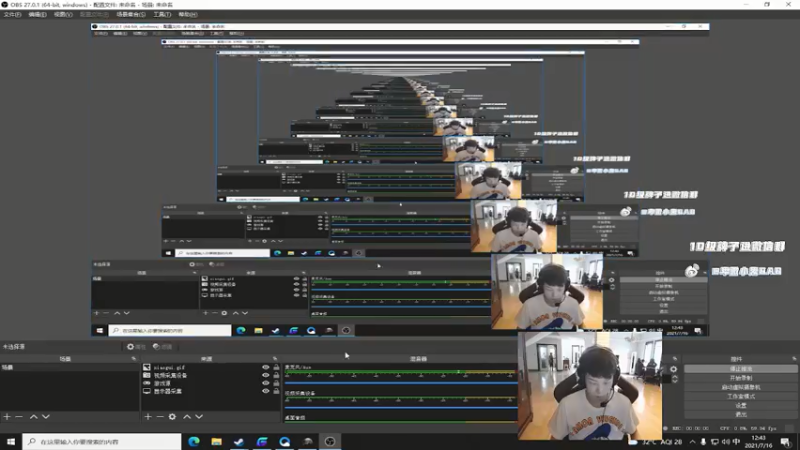Viewport: 800px width, 450px height.
Task: Open the Edit (编辑) menu
Action: click(37, 14)
